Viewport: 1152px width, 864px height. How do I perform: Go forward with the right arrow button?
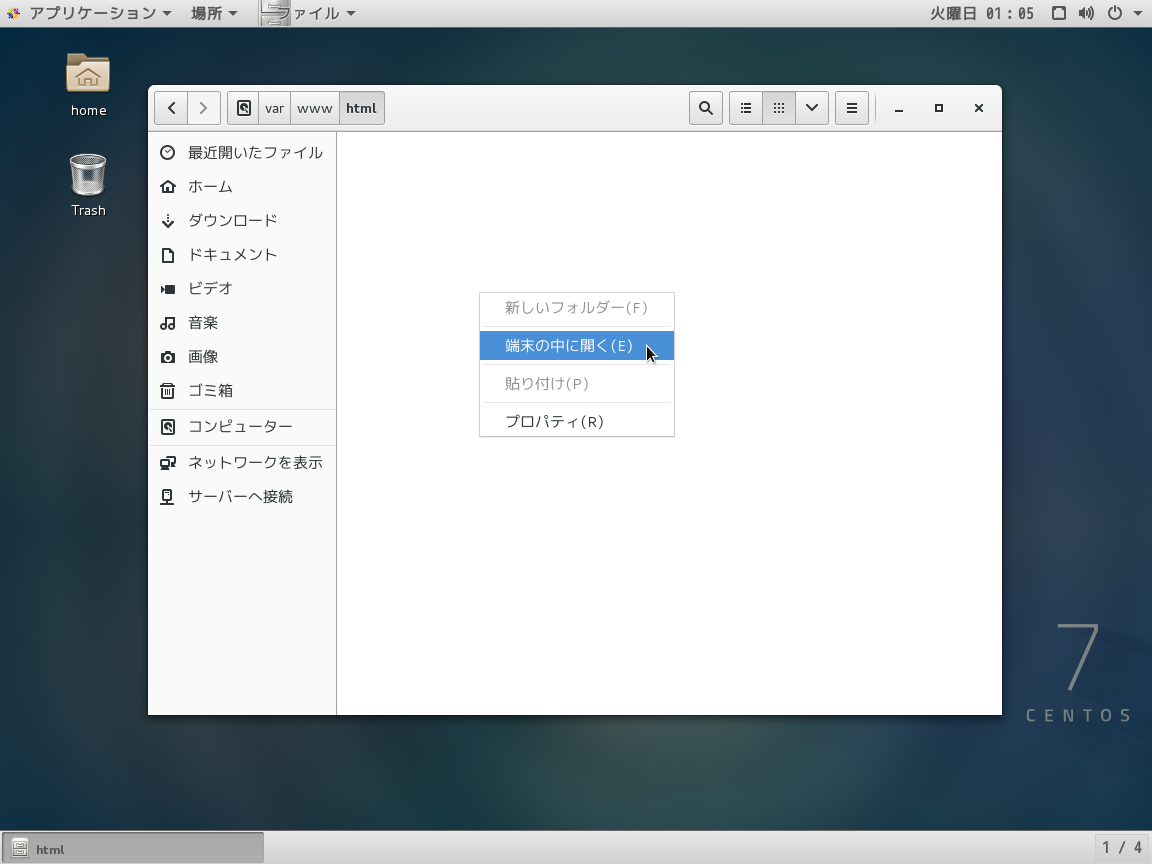(x=204, y=108)
